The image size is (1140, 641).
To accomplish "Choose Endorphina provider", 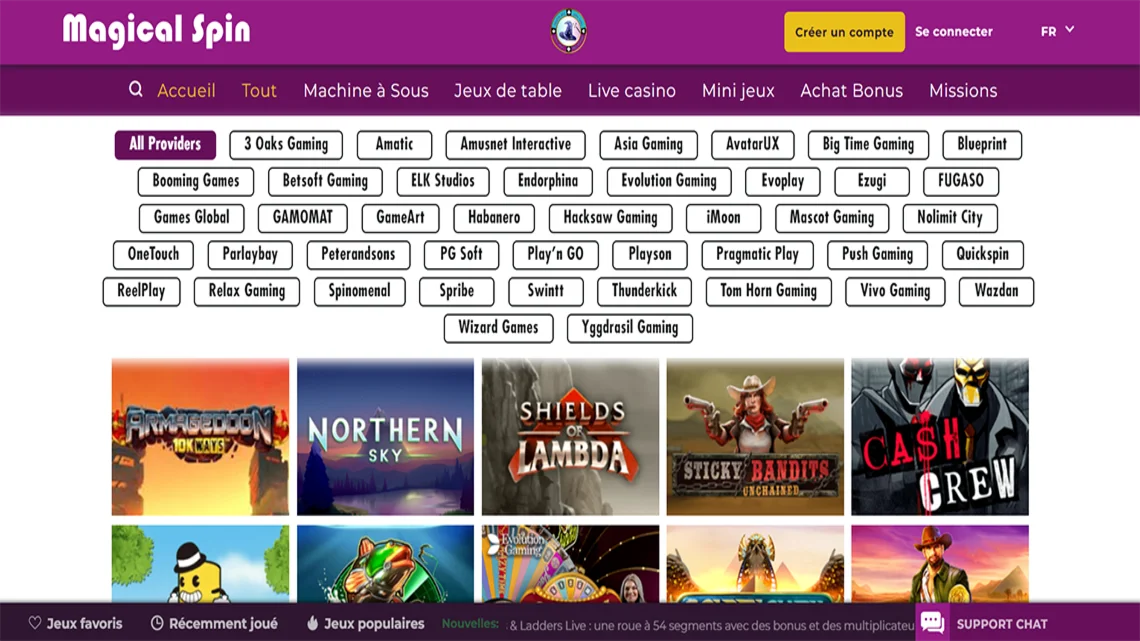I will (547, 181).
